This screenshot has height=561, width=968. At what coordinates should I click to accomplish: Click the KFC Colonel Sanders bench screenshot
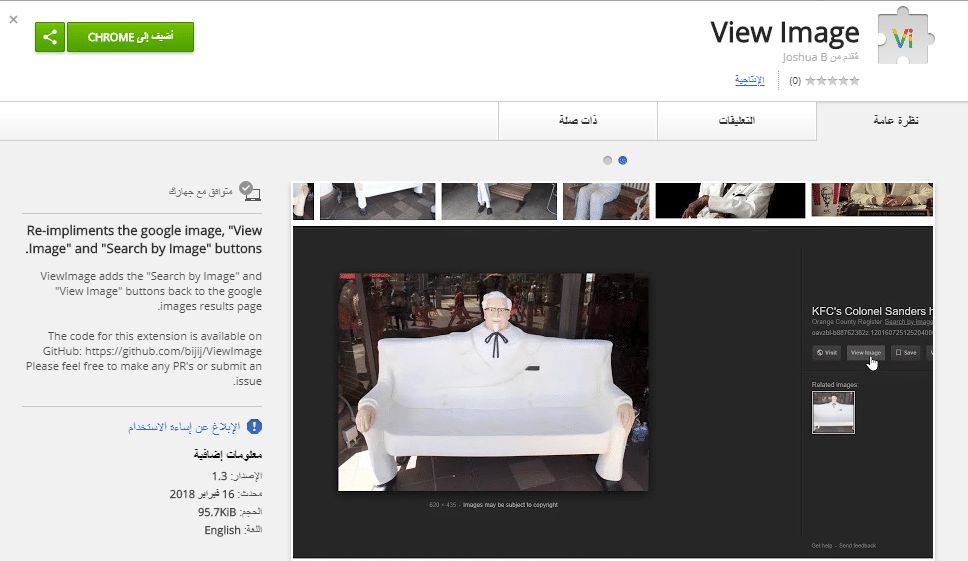click(493, 382)
